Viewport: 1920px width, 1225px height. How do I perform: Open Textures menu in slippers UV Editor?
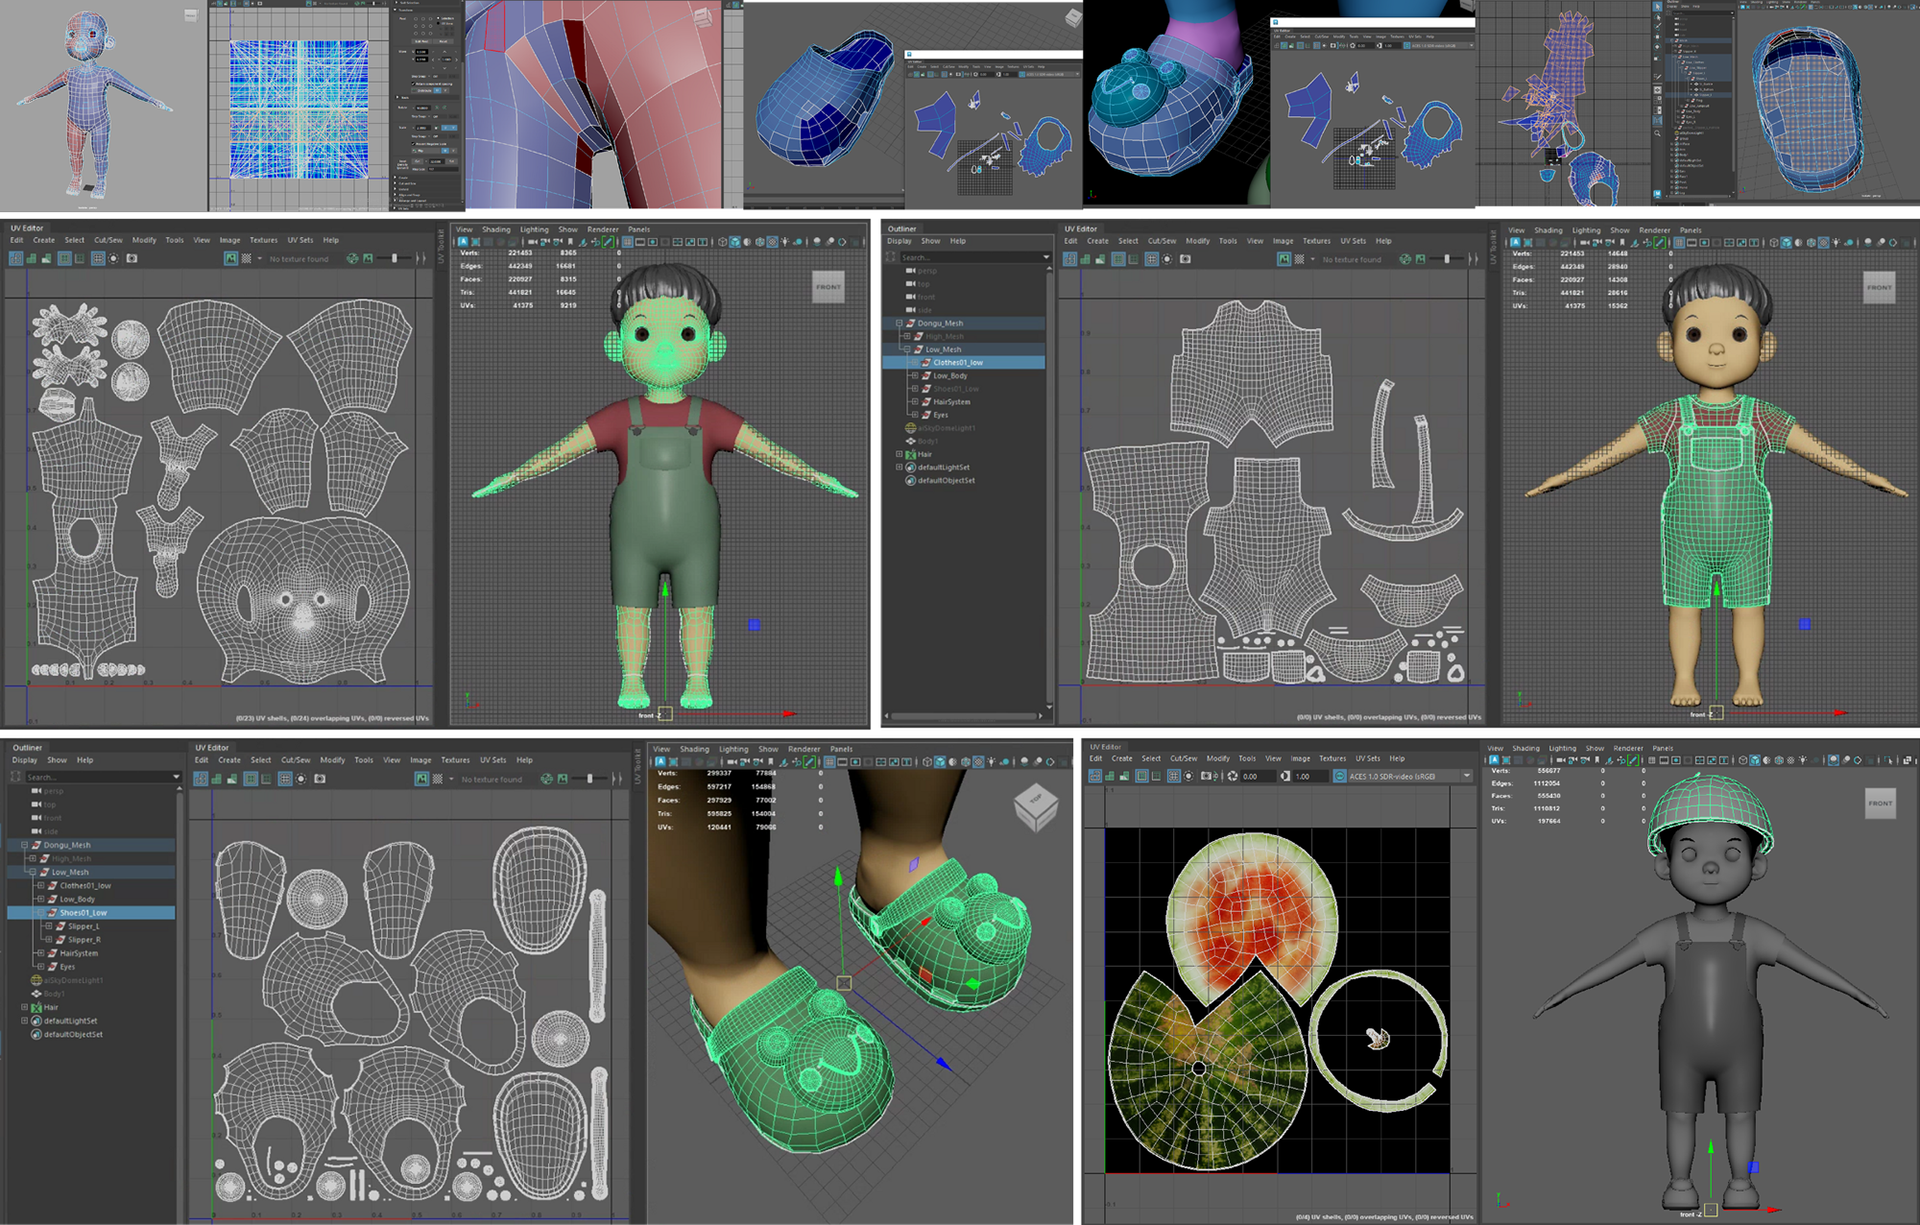[455, 760]
